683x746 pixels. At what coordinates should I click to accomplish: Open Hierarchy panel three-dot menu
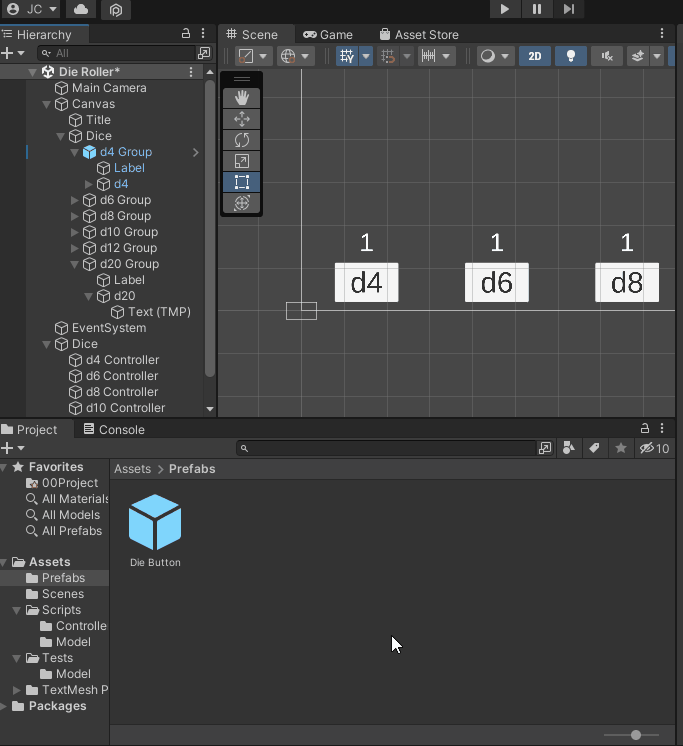203,33
